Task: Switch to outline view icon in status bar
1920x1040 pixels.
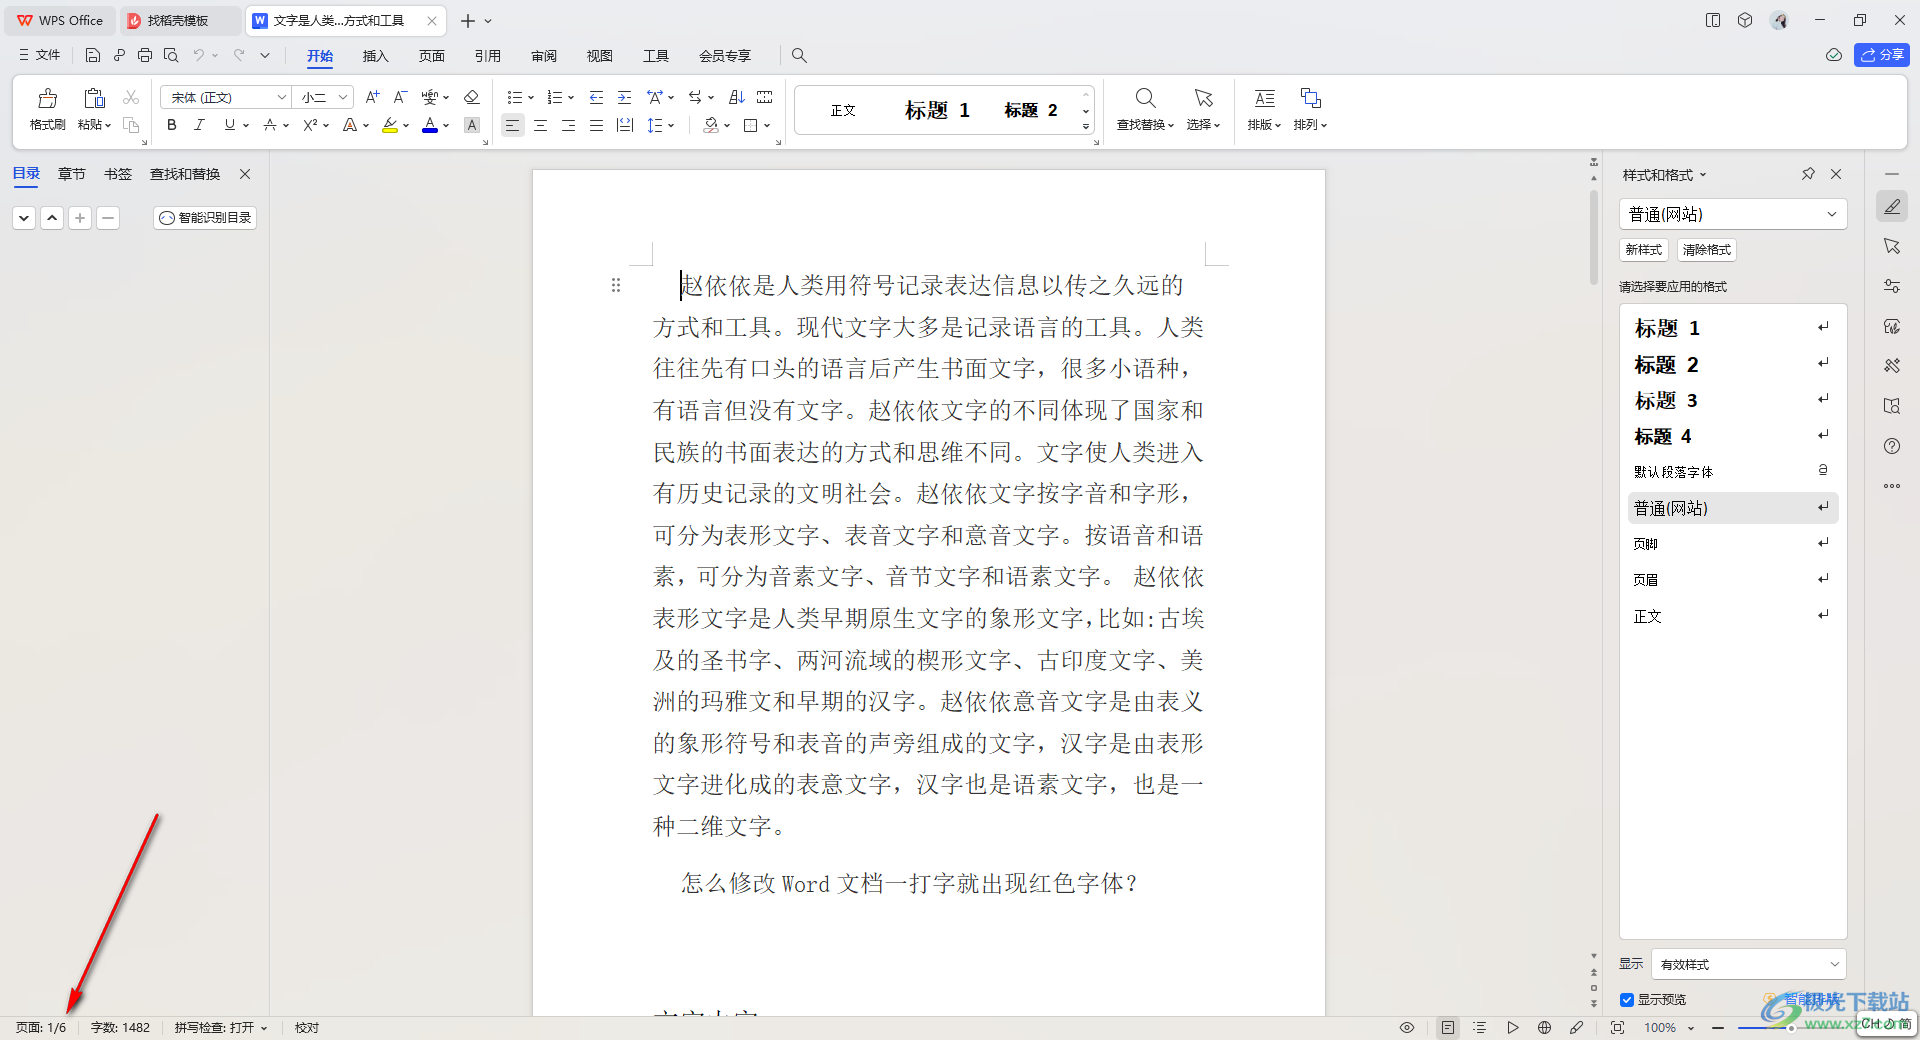Action: click(1480, 1027)
